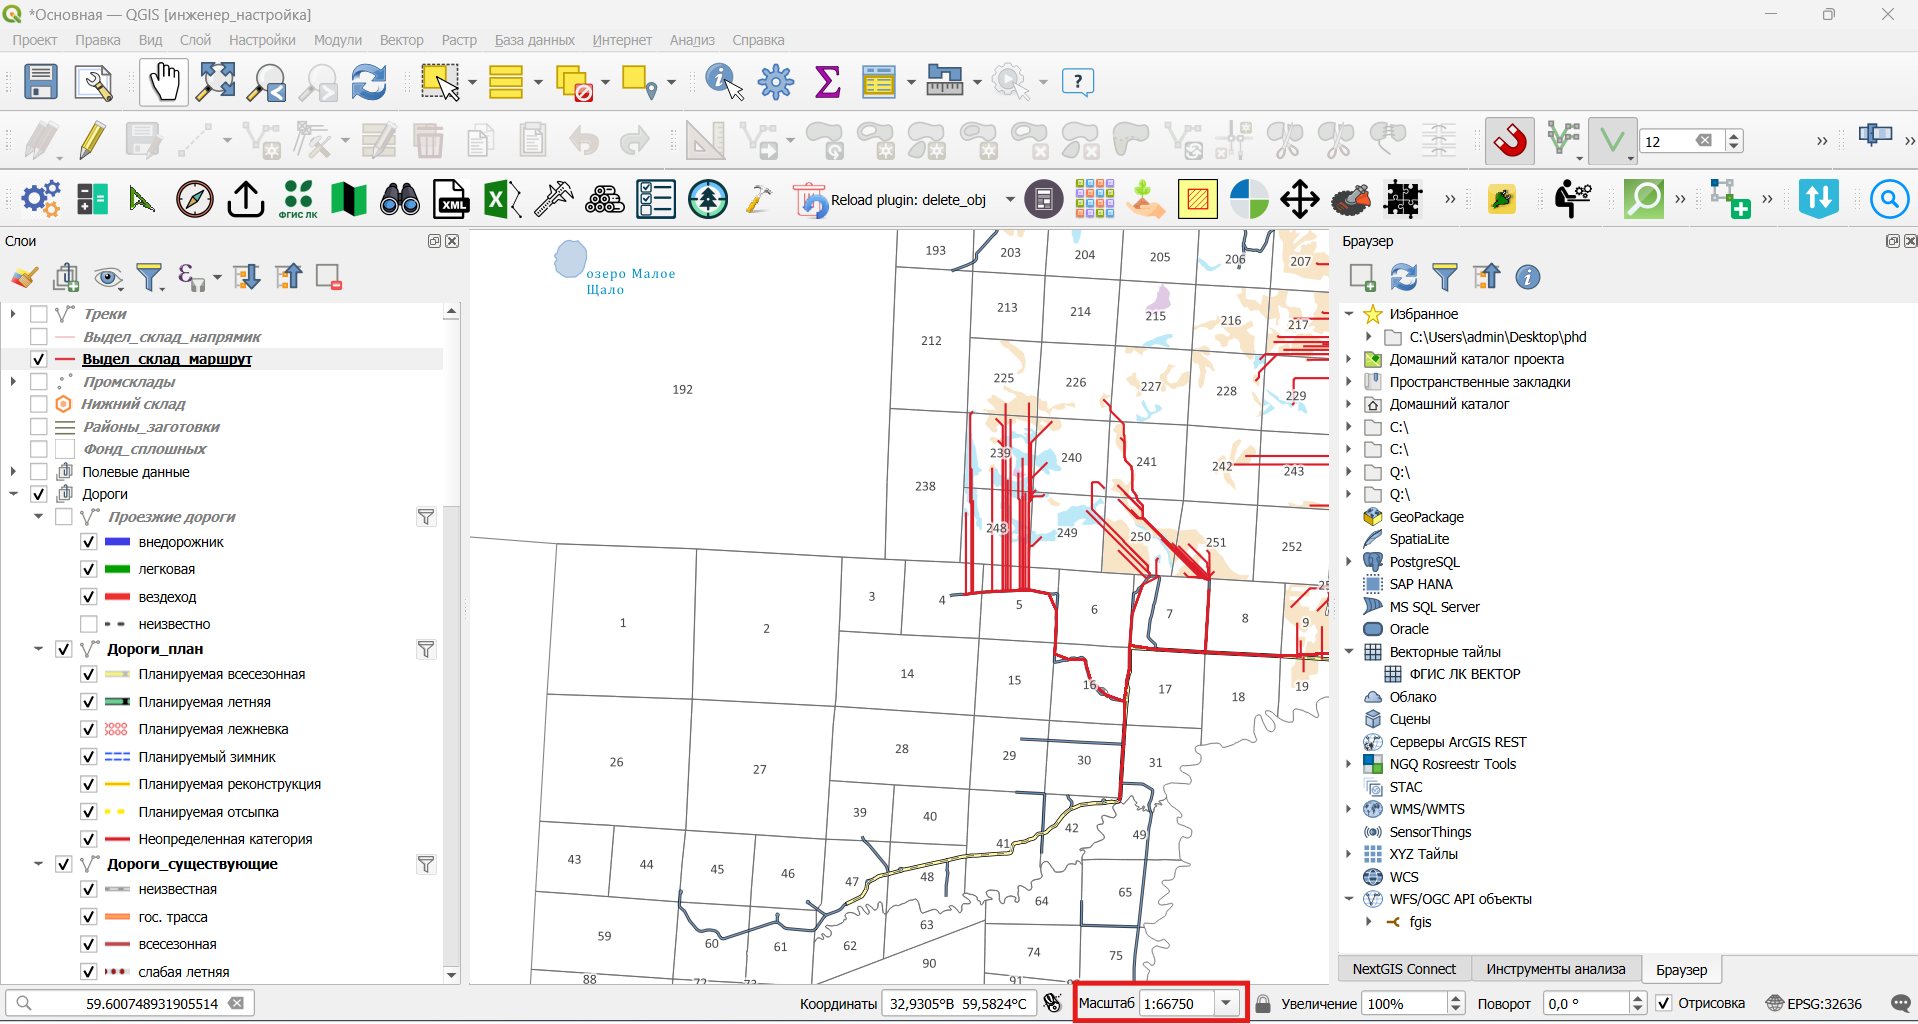Click the Identify Features tool icon
Screen dimensions: 1918x1024
click(x=724, y=82)
